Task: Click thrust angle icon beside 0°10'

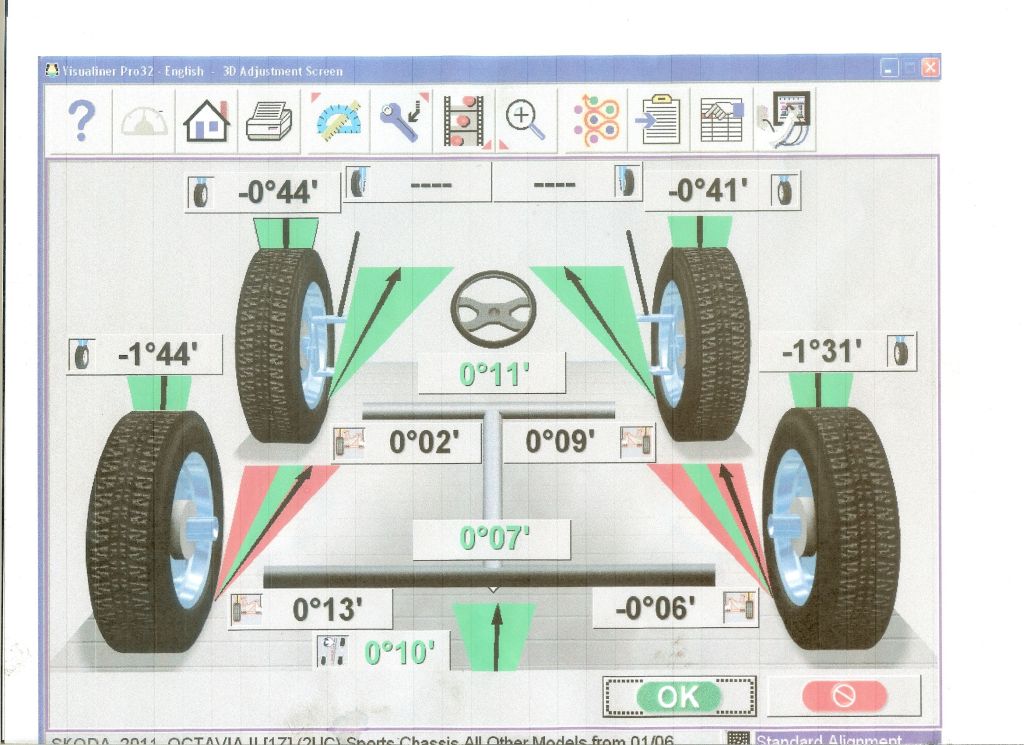Action: [x=332, y=650]
